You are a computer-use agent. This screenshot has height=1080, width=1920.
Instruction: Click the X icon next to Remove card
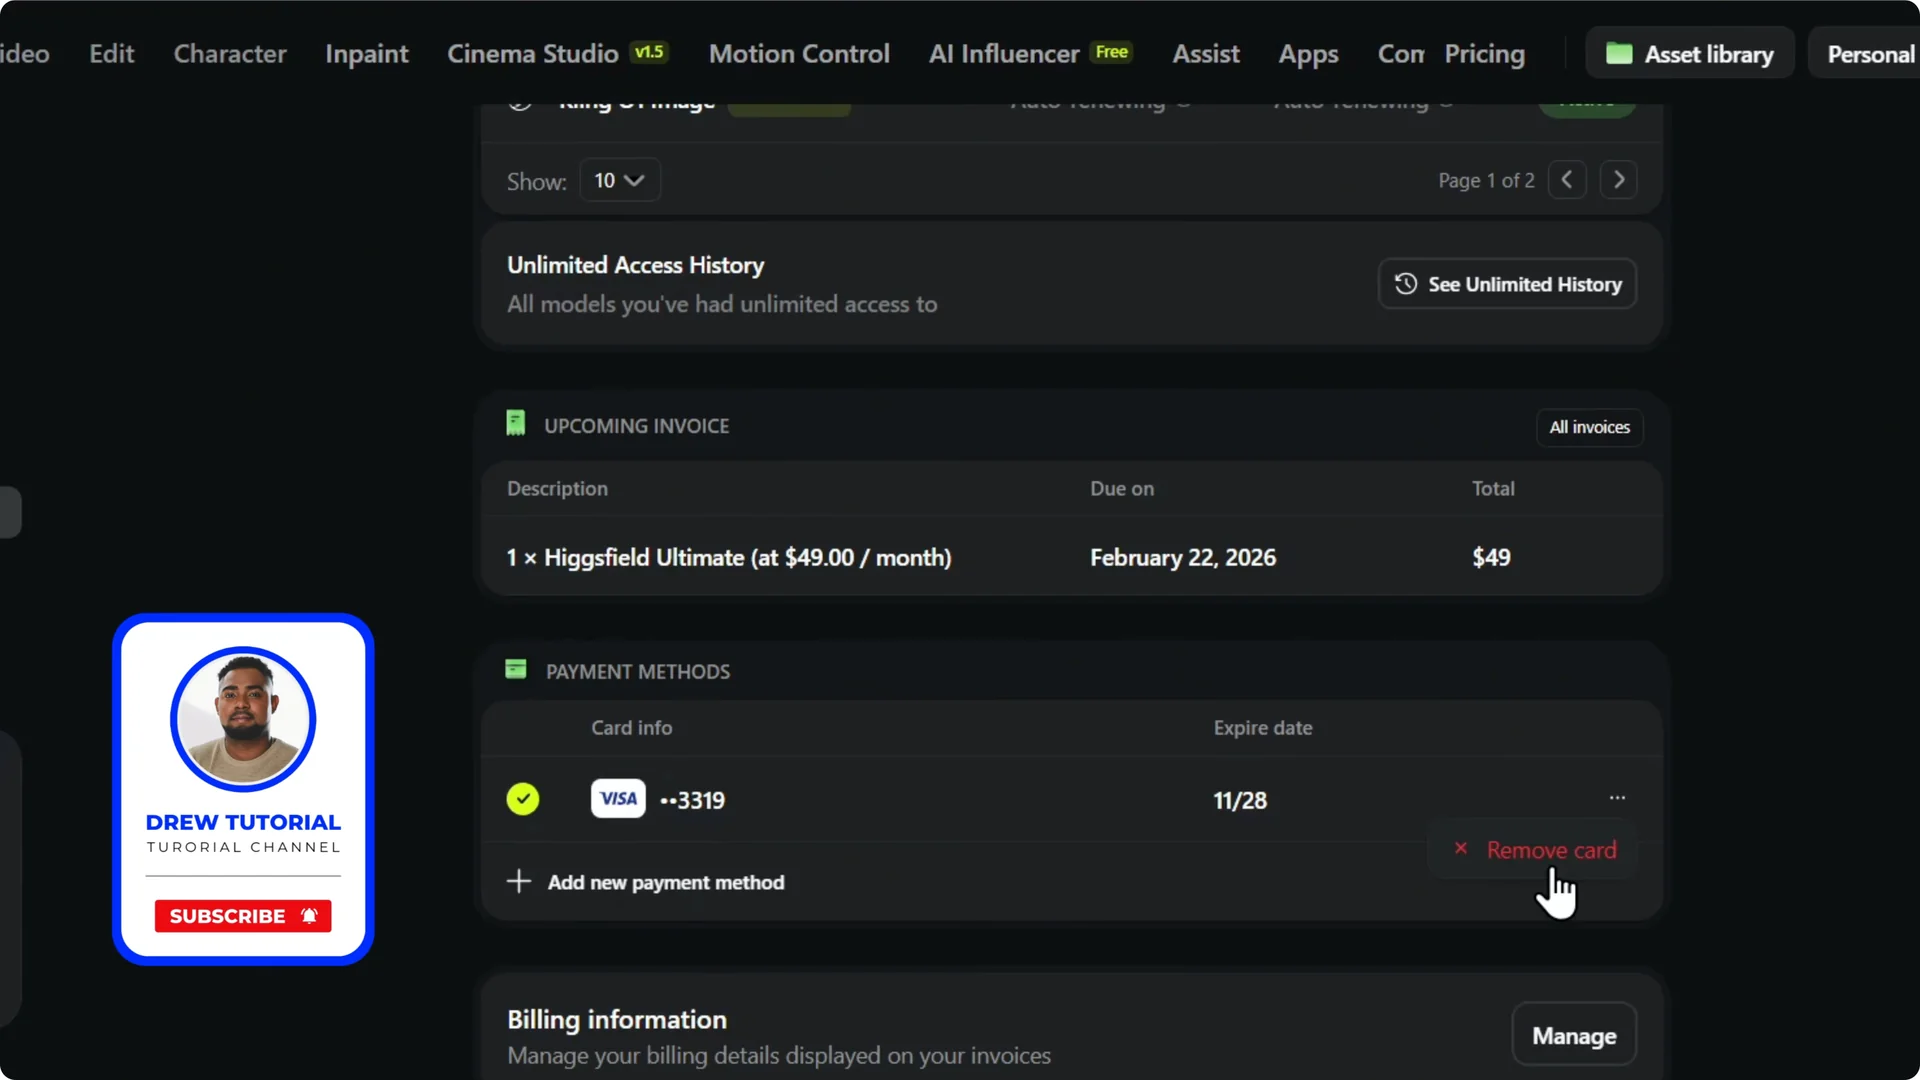(1461, 849)
